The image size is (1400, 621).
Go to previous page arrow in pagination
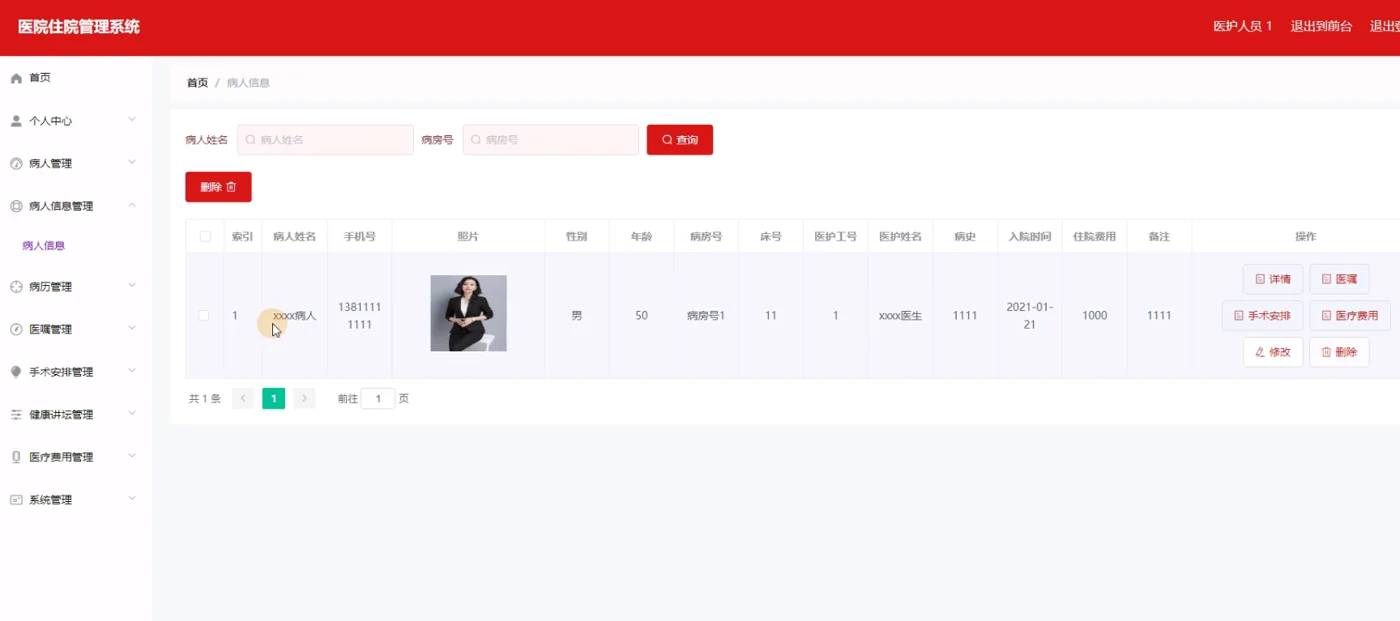243,399
